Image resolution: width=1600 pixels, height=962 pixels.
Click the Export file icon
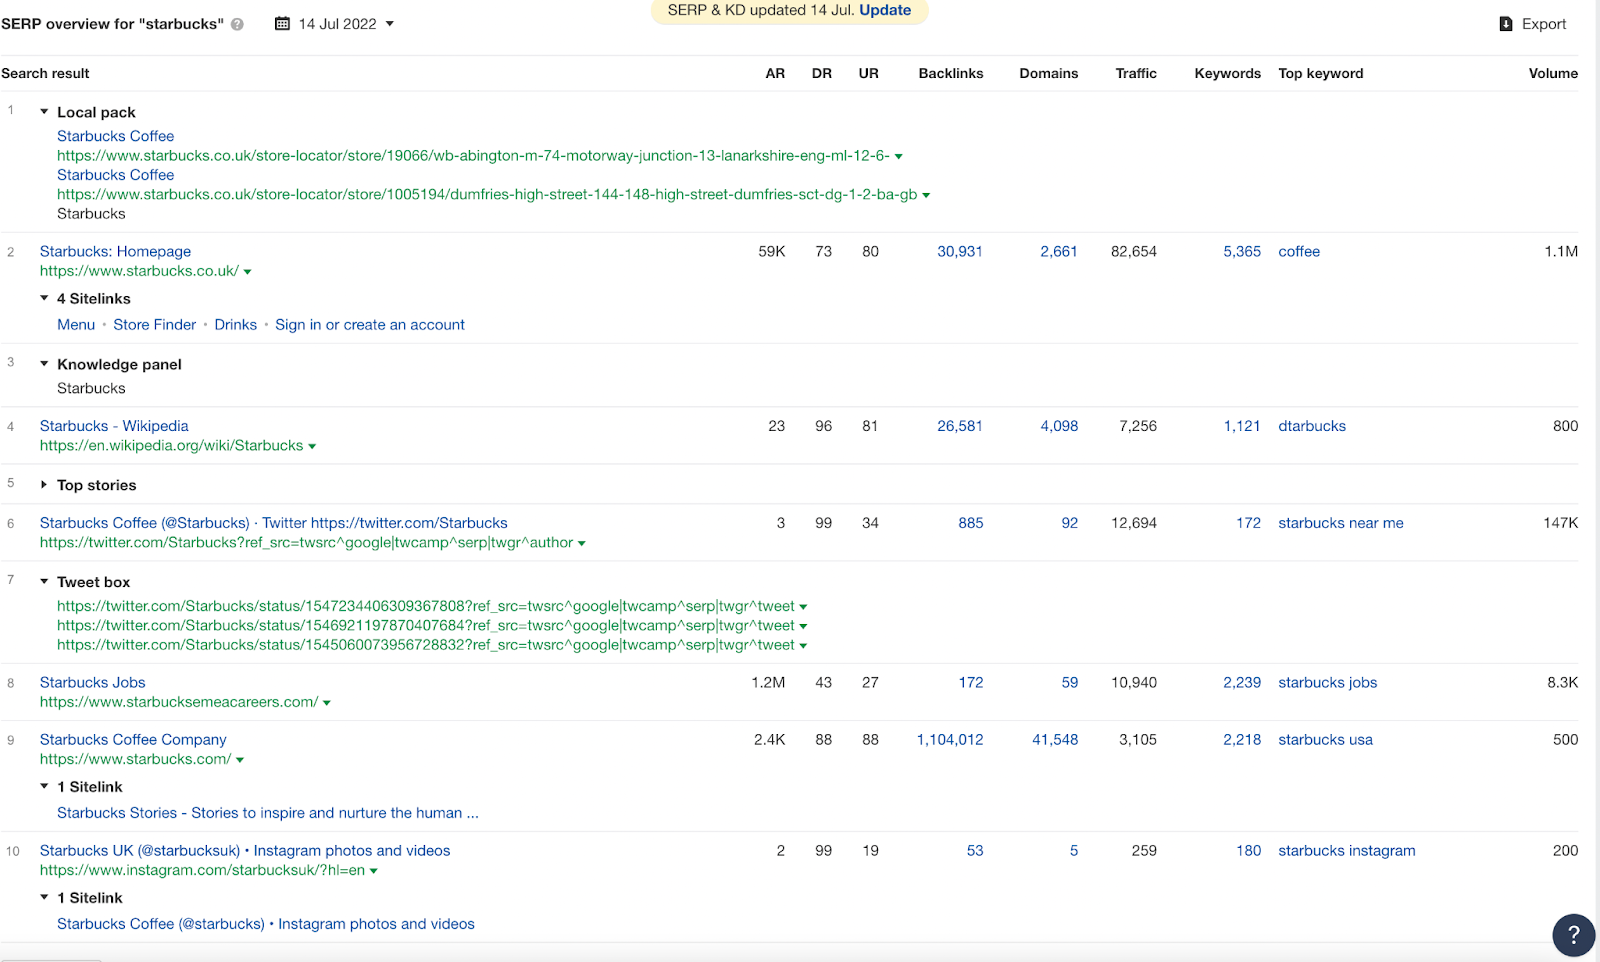[x=1505, y=24]
